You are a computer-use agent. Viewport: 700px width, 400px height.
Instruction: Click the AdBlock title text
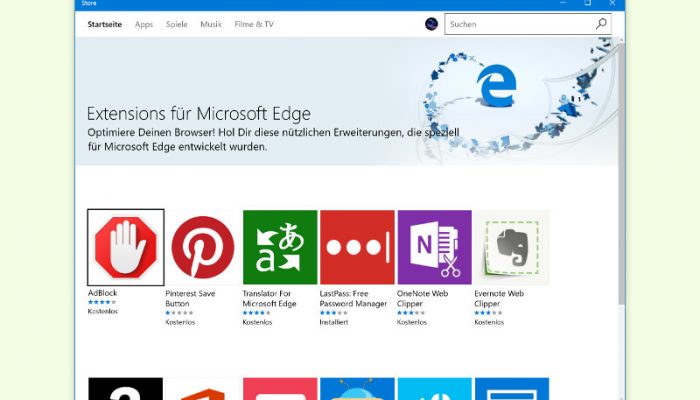[102, 293]
